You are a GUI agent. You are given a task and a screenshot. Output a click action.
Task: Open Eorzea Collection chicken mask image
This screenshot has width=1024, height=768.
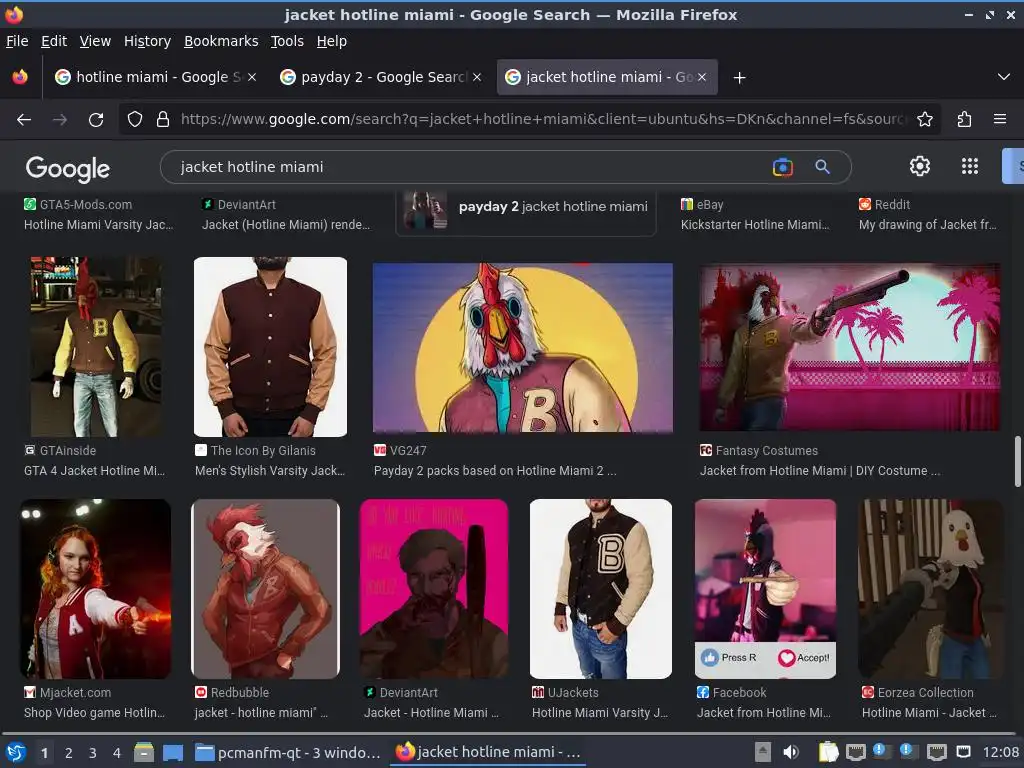(930, 589)
